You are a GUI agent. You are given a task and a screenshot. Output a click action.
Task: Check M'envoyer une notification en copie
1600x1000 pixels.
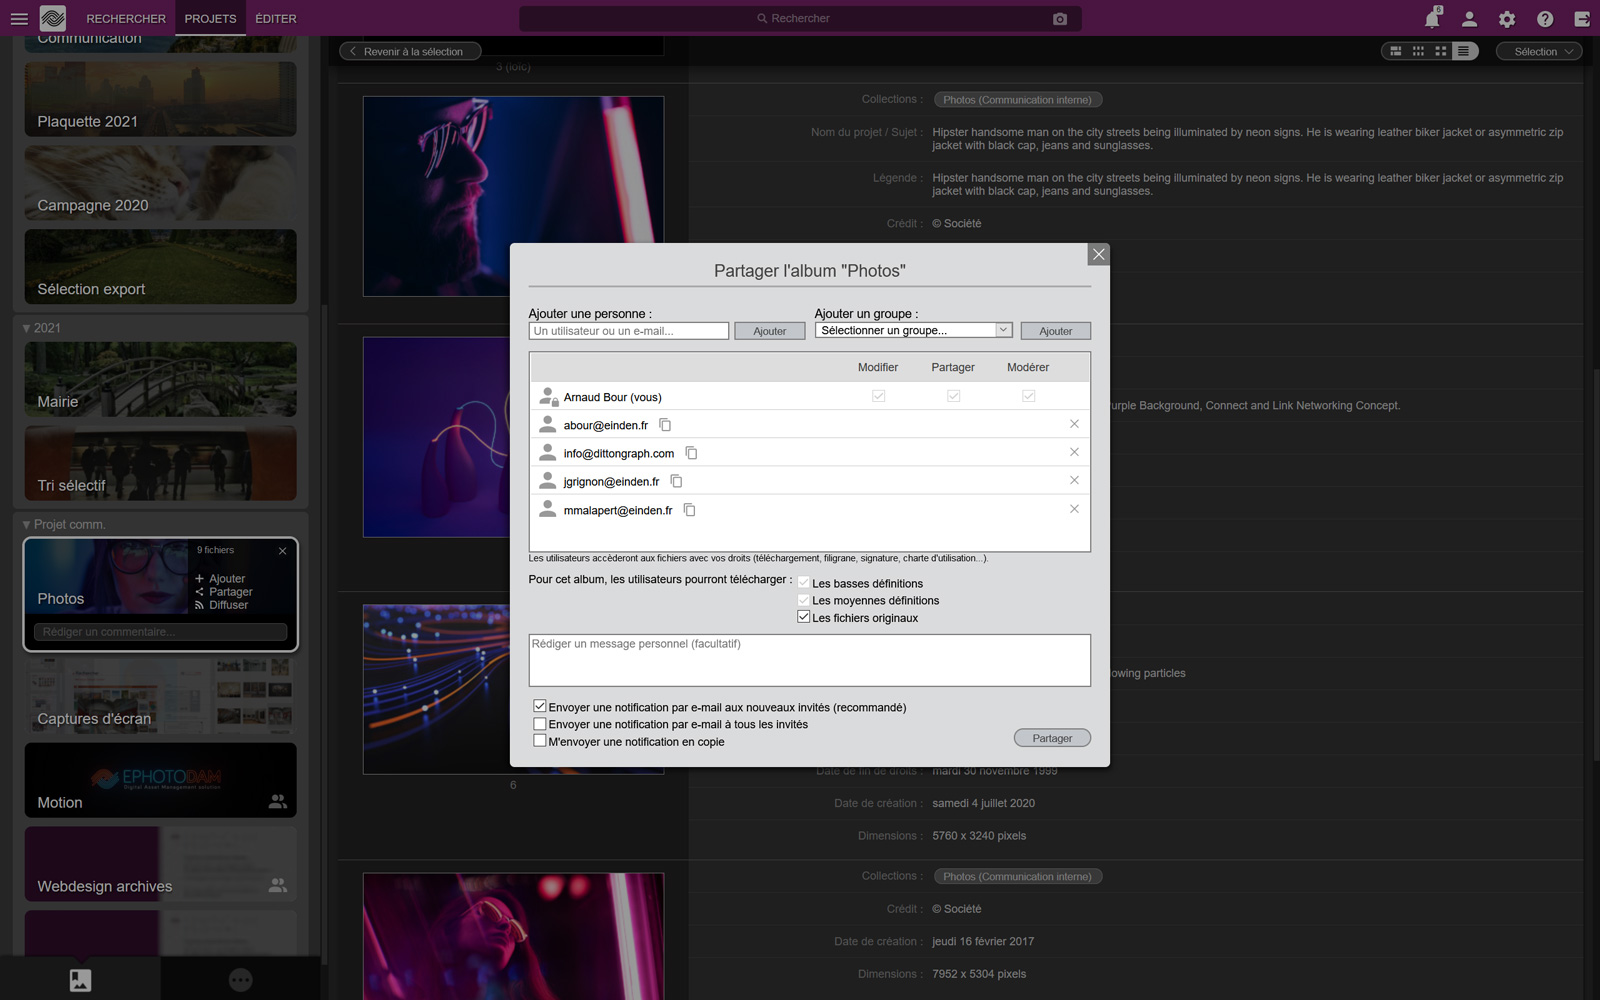click(540, 741)
